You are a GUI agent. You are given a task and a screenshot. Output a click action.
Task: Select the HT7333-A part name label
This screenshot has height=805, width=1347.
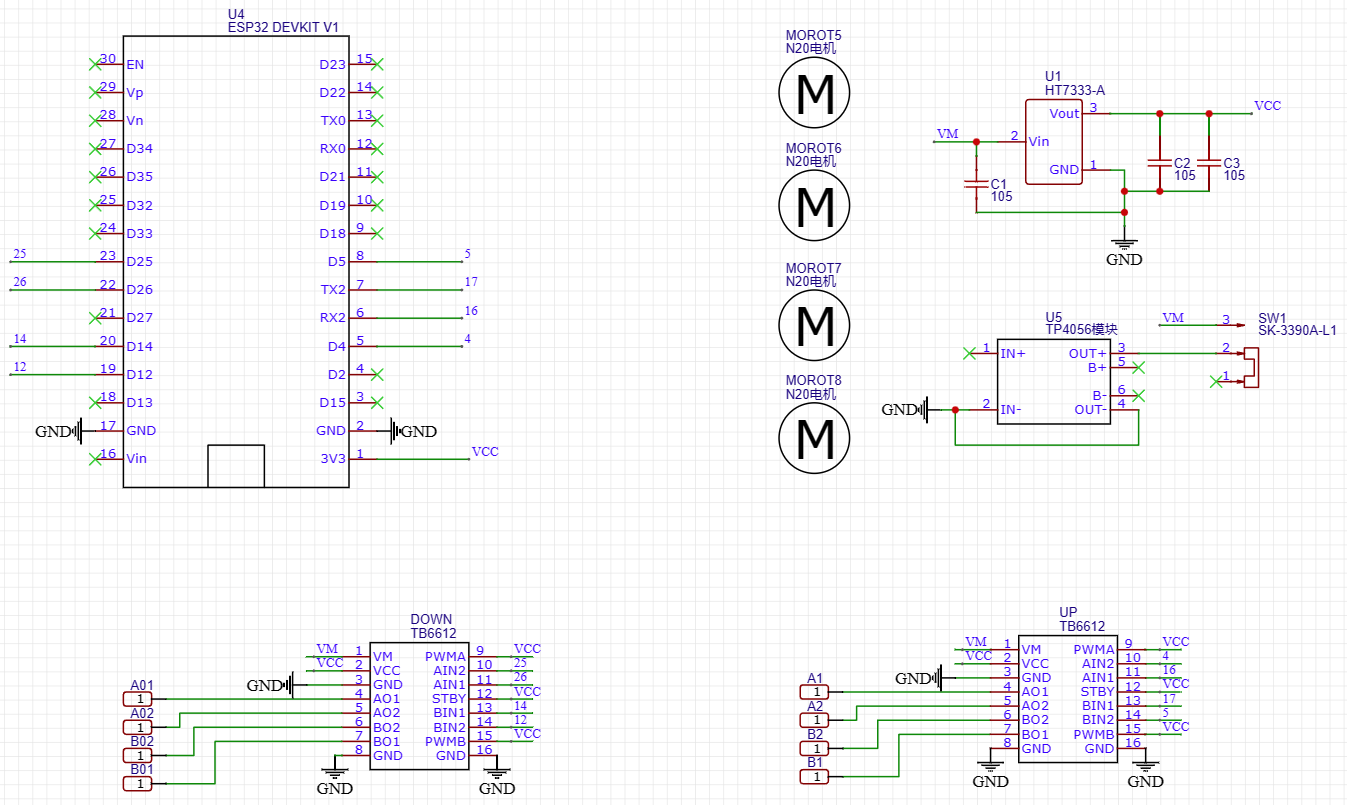coord(1075,90)
